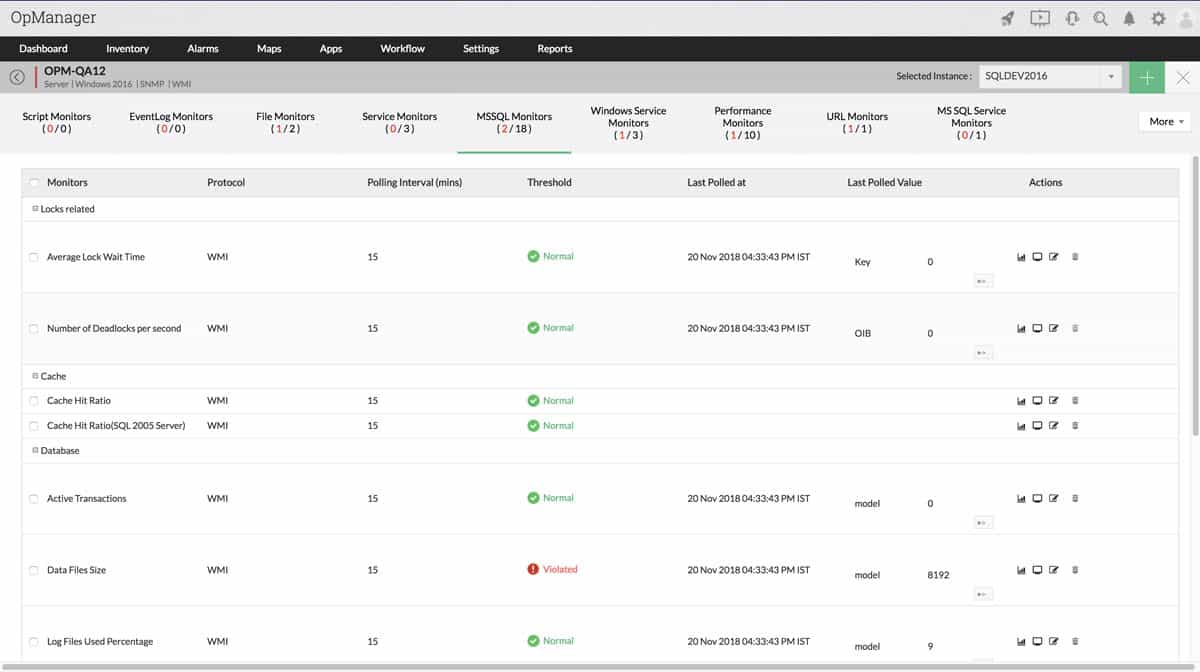Open the Selected Instance SQLDEV2016 dropdown
The image size is (1200, 672).
1050,76
